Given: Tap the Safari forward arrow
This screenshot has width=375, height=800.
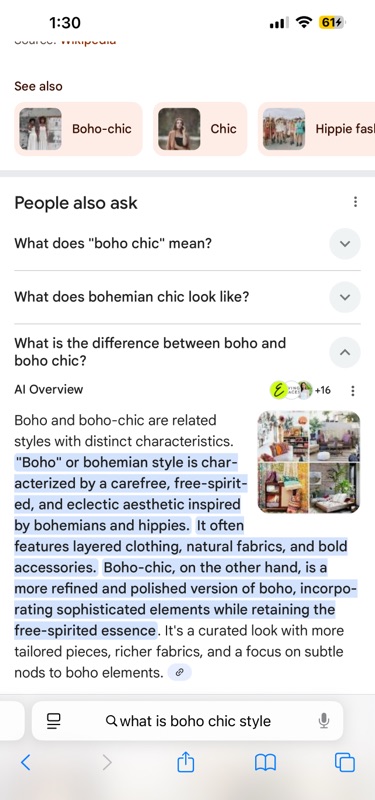Looking at the screenshot, I should (107, 762).
